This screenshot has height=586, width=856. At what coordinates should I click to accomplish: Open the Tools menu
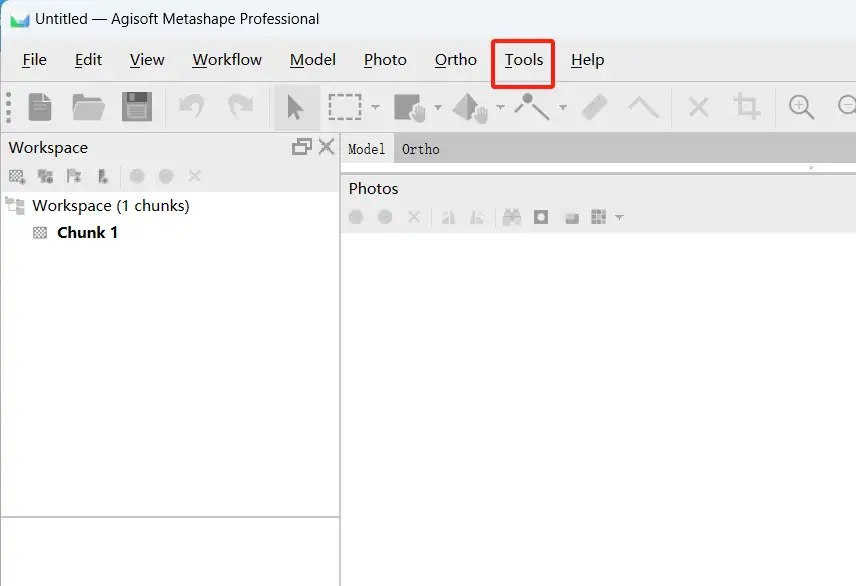coord(523,60)
